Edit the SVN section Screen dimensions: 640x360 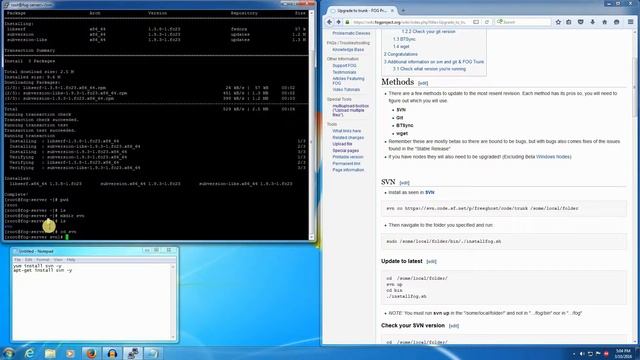[x=404, y=183]
